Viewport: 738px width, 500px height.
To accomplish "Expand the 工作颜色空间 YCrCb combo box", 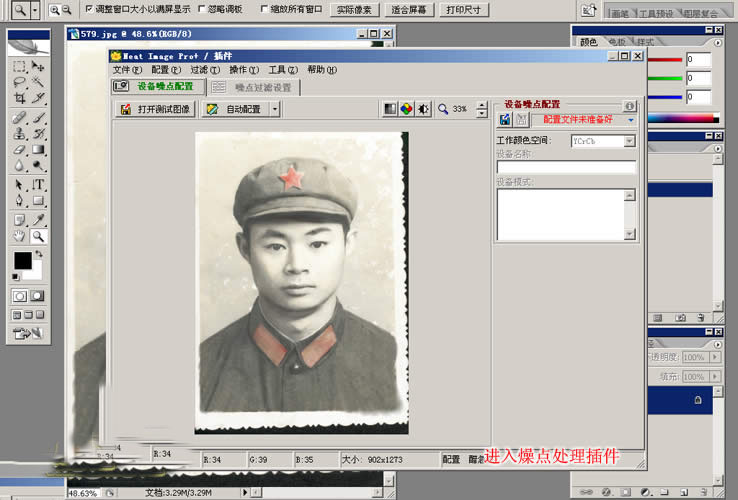I will pyautogui.click(x=629, y=141).
